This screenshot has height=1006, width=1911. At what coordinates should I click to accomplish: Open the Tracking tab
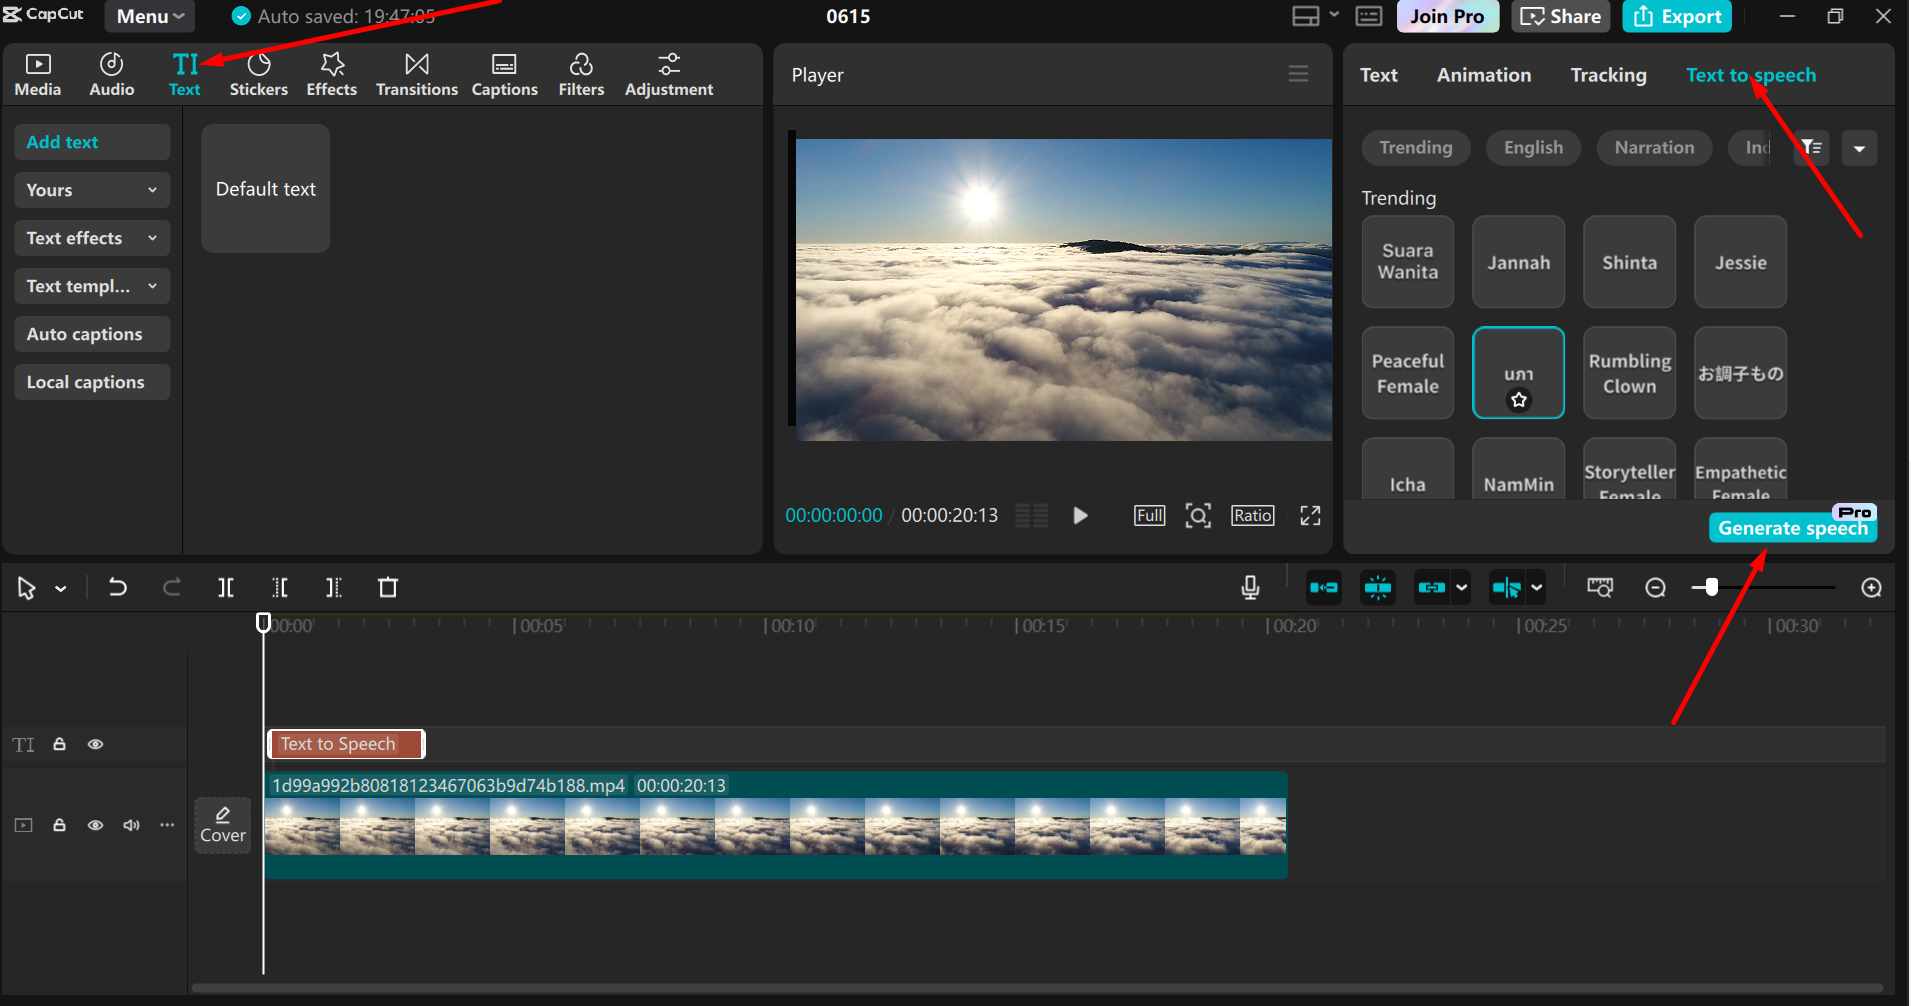click(x=1607, y=74)
